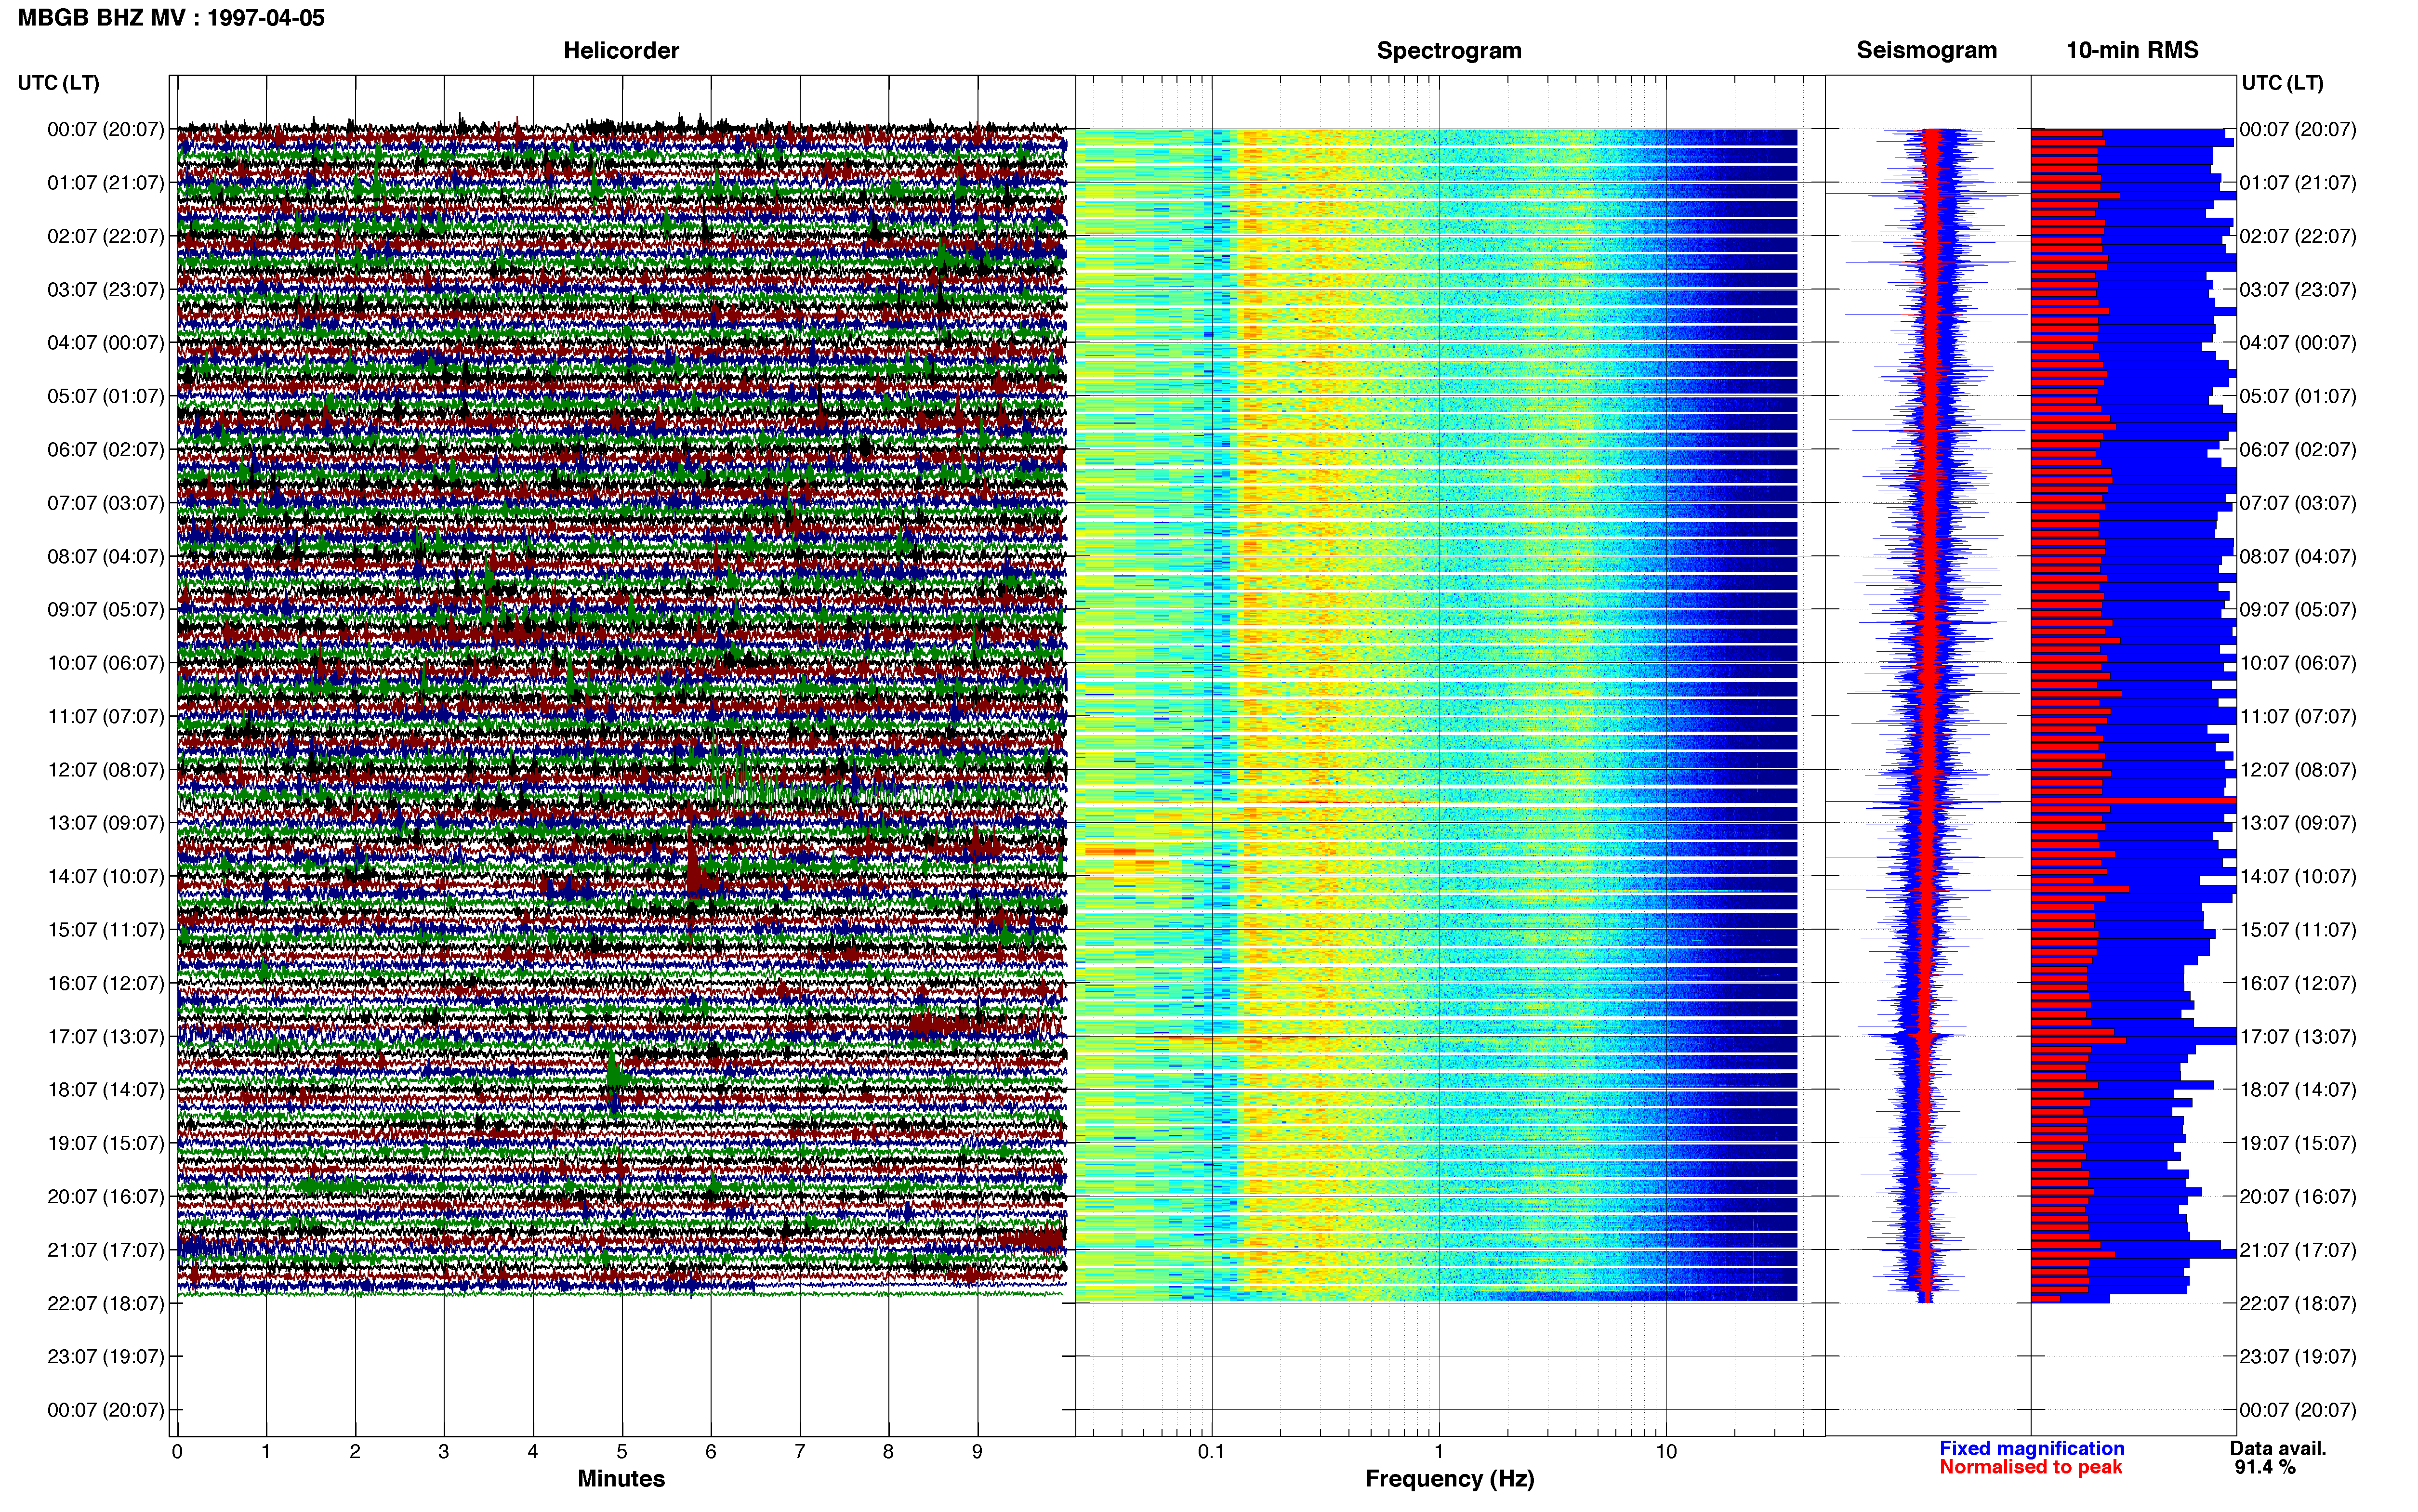2418x1512 pixels.
Task: Click '12:07 (08:07)' label beside the Helicorder
Action: [x=106, y=770]
